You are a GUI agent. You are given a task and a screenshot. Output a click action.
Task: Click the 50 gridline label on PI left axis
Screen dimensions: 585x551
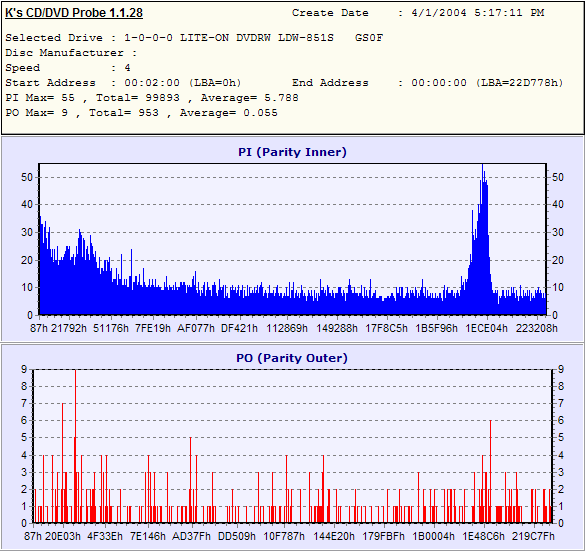[x=27, y=177]
